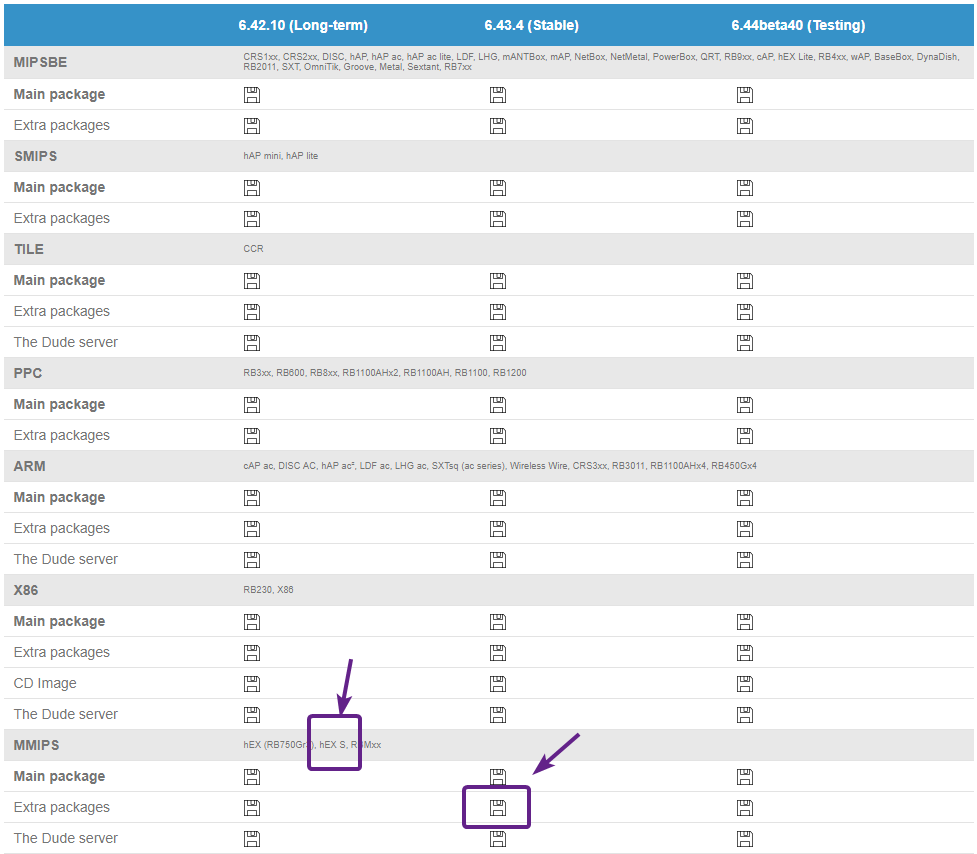This screenshot has width=977, height=854.
Task: Download X86 Dude server 6.44beta40 Testing
Action: click(x=745, y=714)
